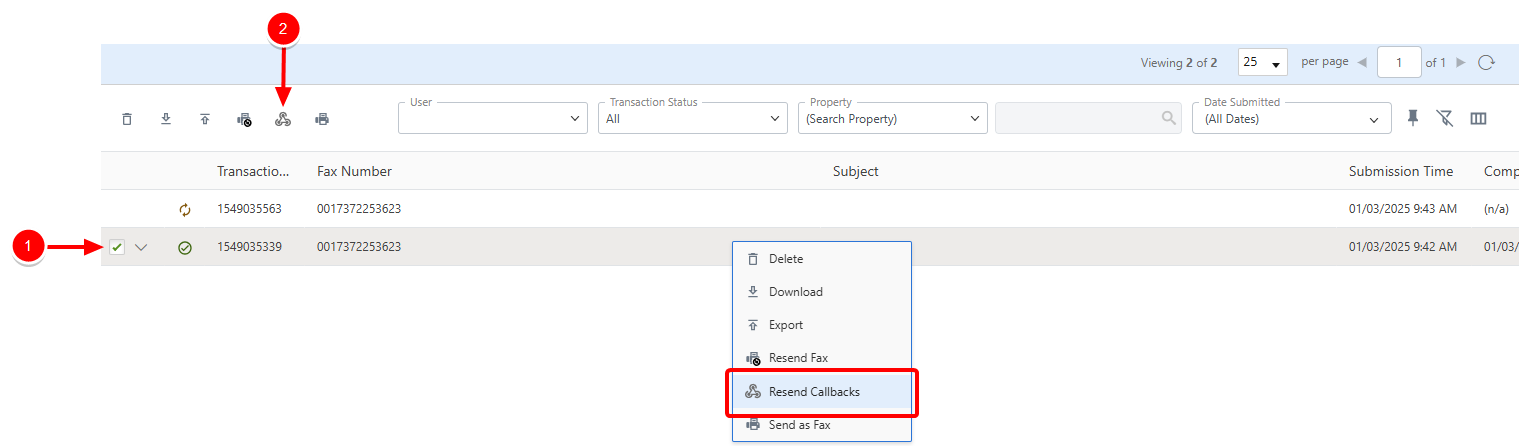The height and width of the screenshot is (446, 1519).
Task: Uncheck the checkbox for transaction 1549035339
Action: point(117,247)
